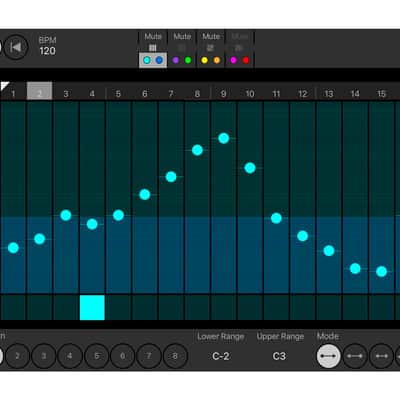Select the blue track dot
The height and width of the screenshot is (400, 400).
(159, 60)
